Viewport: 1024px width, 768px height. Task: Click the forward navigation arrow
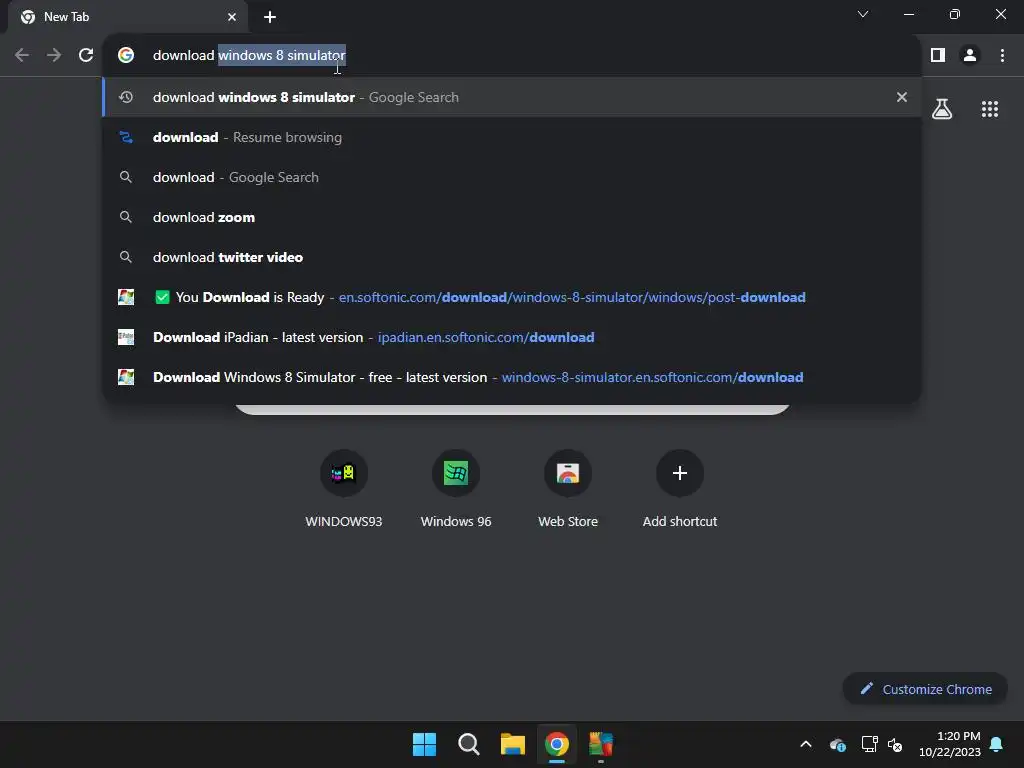pyautogui.click(x=54, y=56)
